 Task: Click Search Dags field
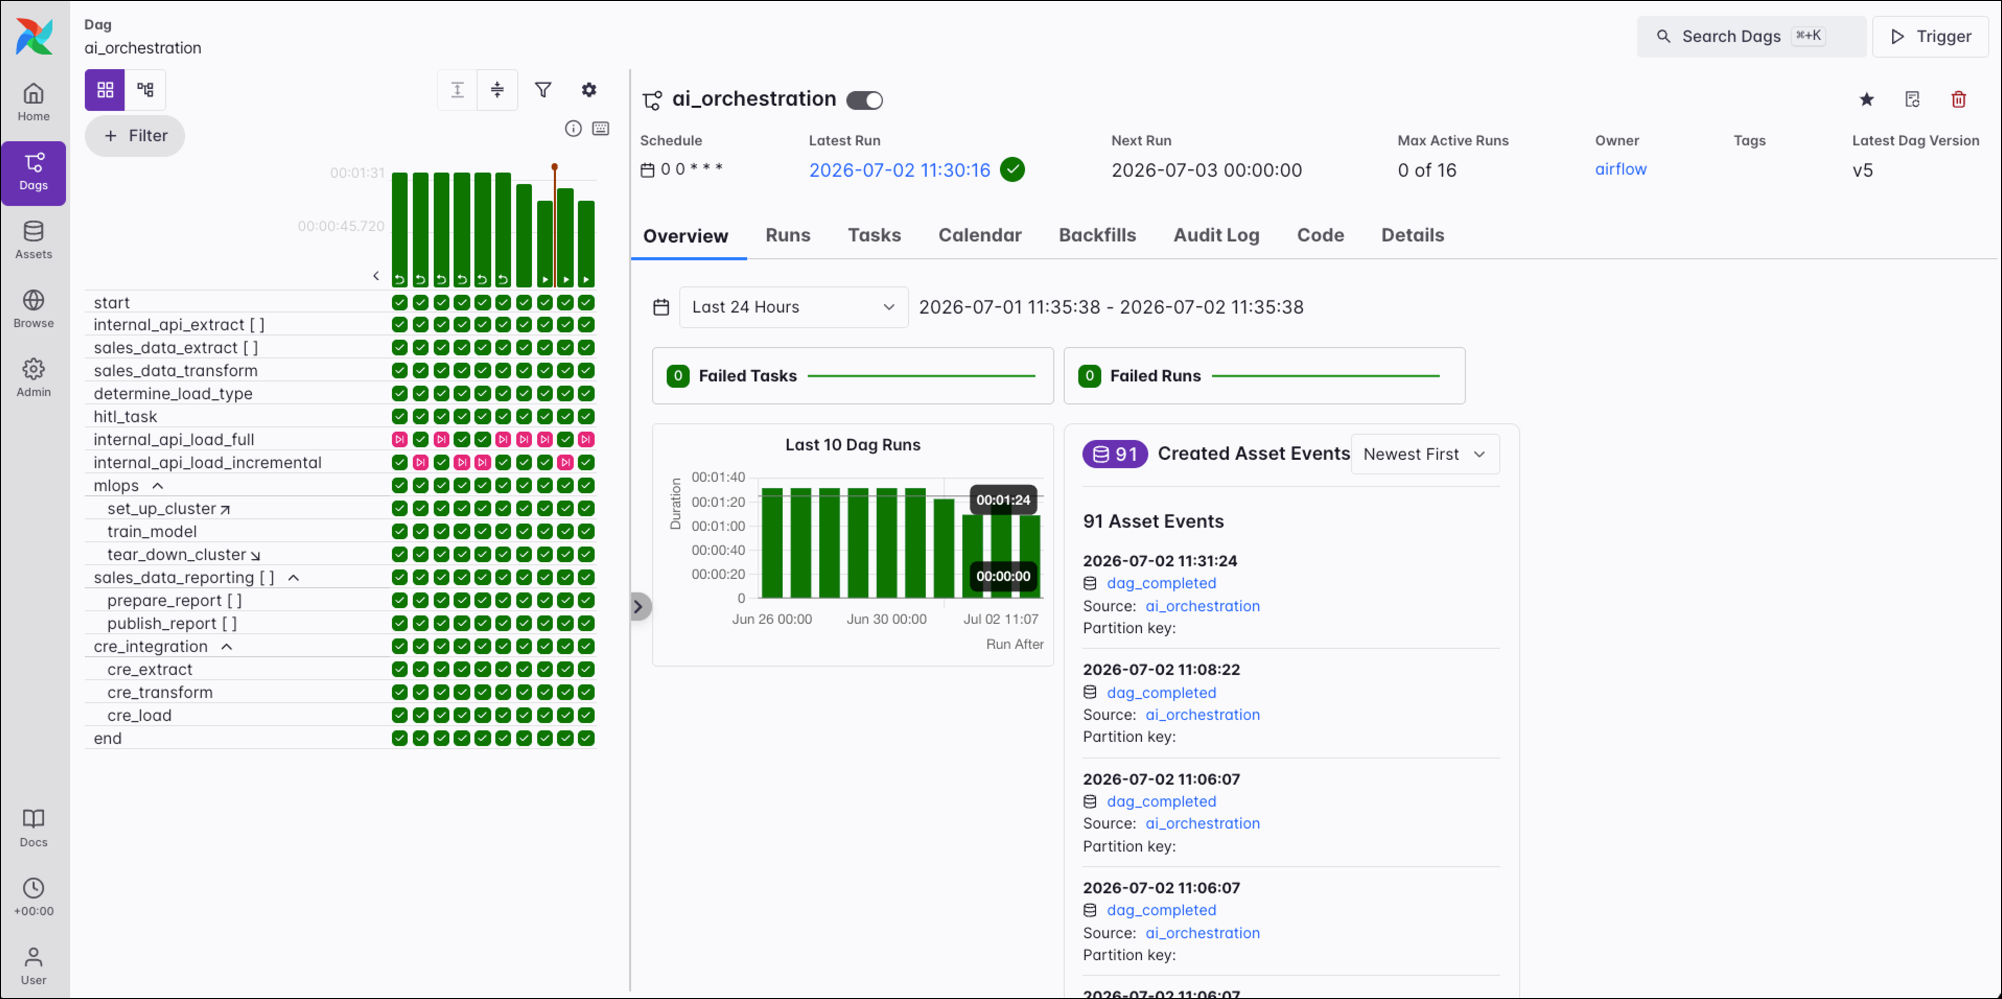(1751, 36)
